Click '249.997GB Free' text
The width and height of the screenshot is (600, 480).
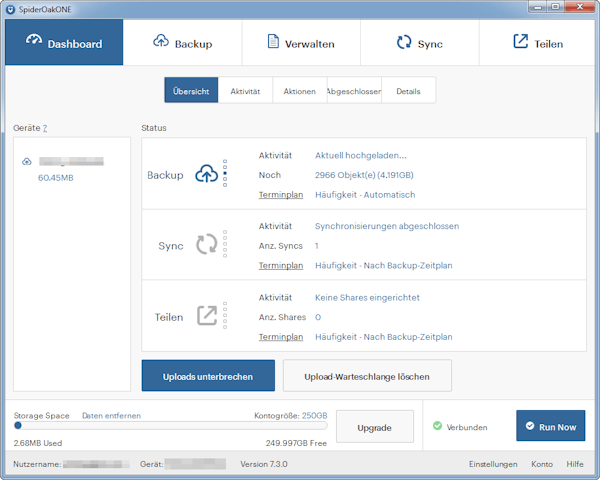coord(296,443)
